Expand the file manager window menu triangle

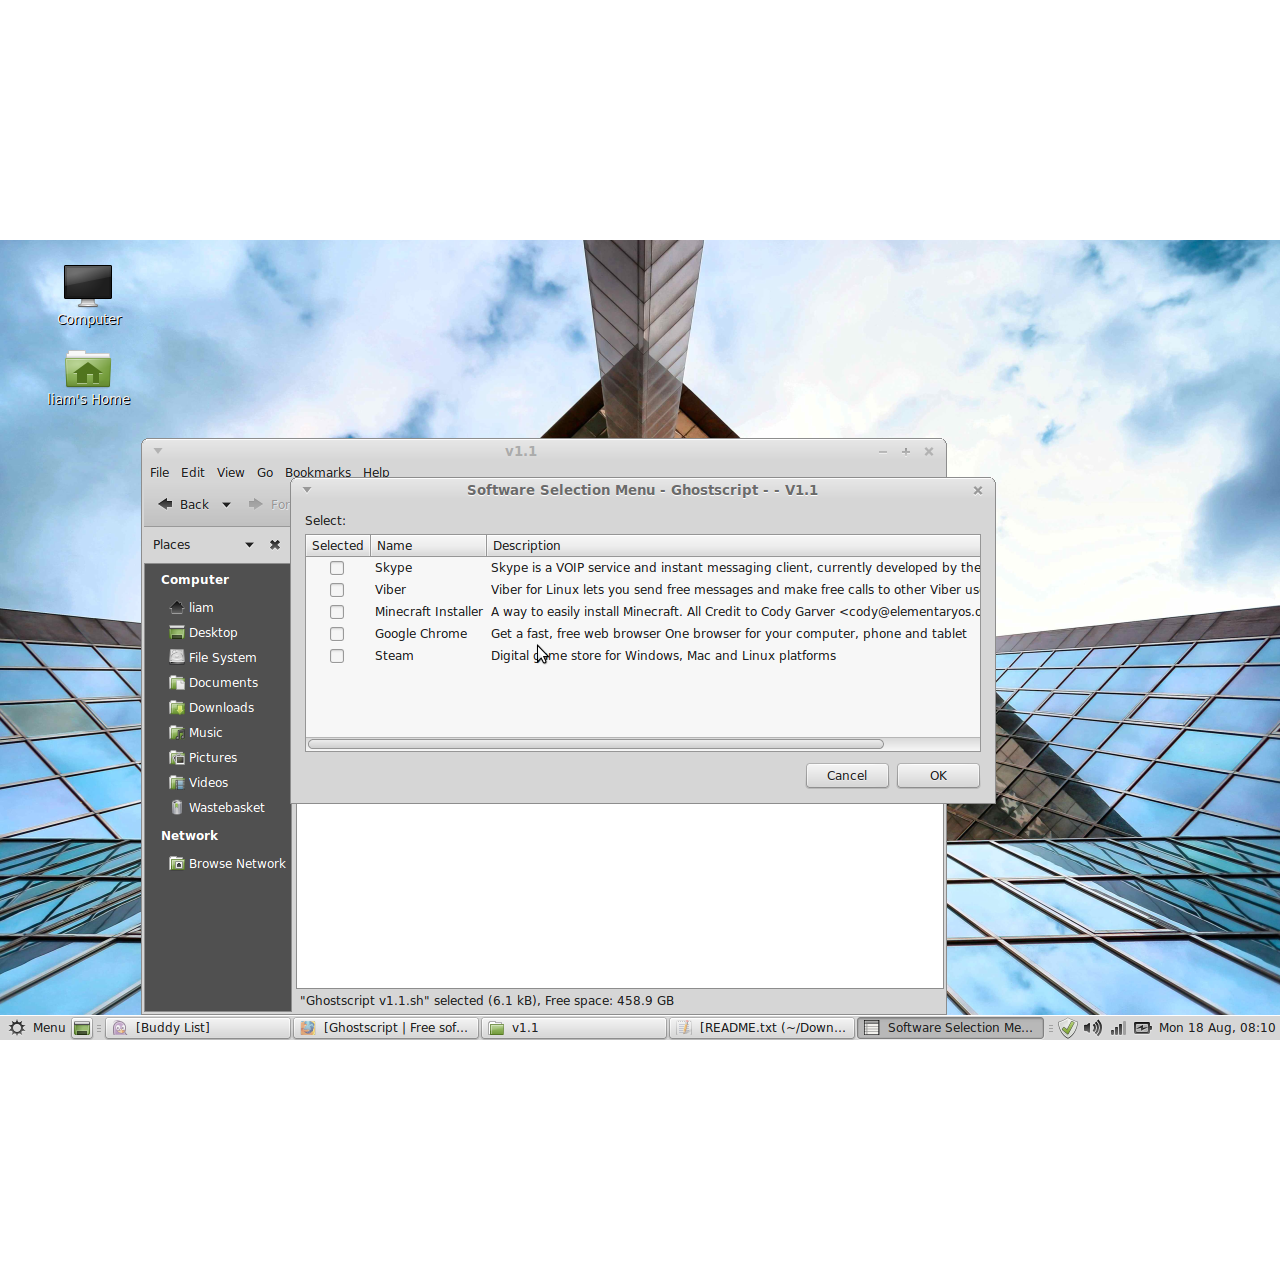[156, 451]
